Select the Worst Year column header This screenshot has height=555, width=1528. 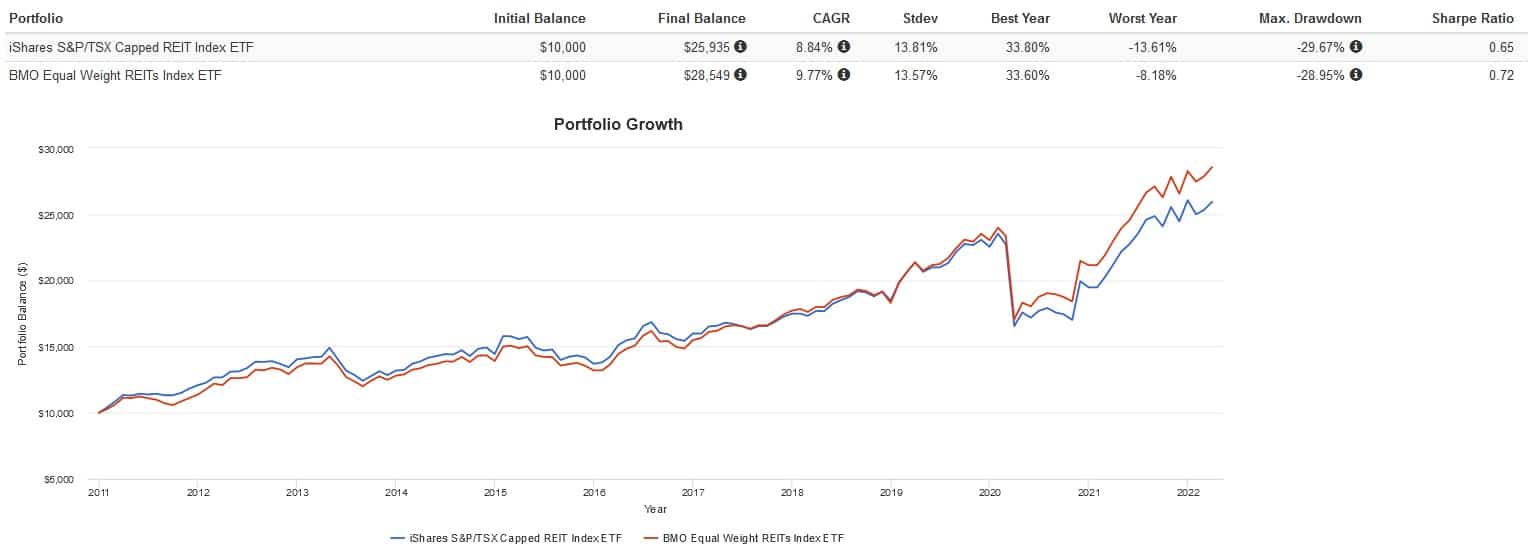(1142, 18)
